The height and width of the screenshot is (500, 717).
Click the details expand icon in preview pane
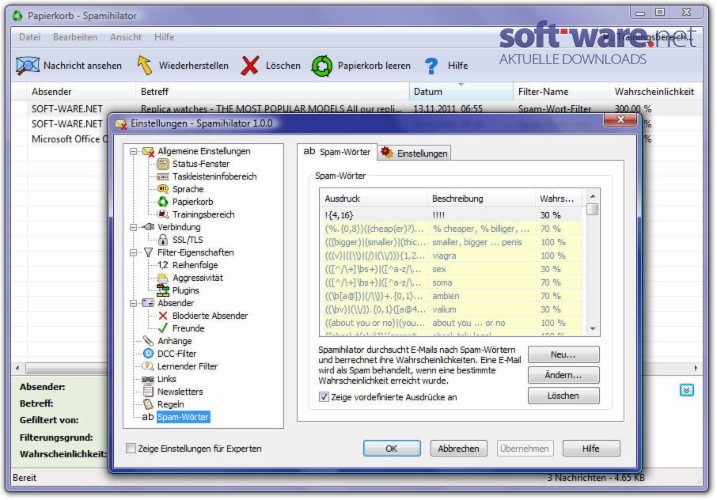686,390
